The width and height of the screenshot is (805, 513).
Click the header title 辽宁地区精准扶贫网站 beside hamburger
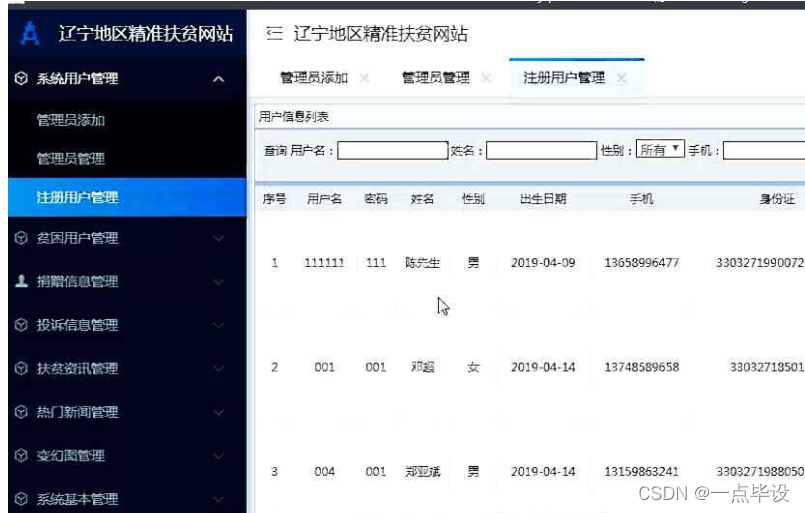click(x=380, y=34)
